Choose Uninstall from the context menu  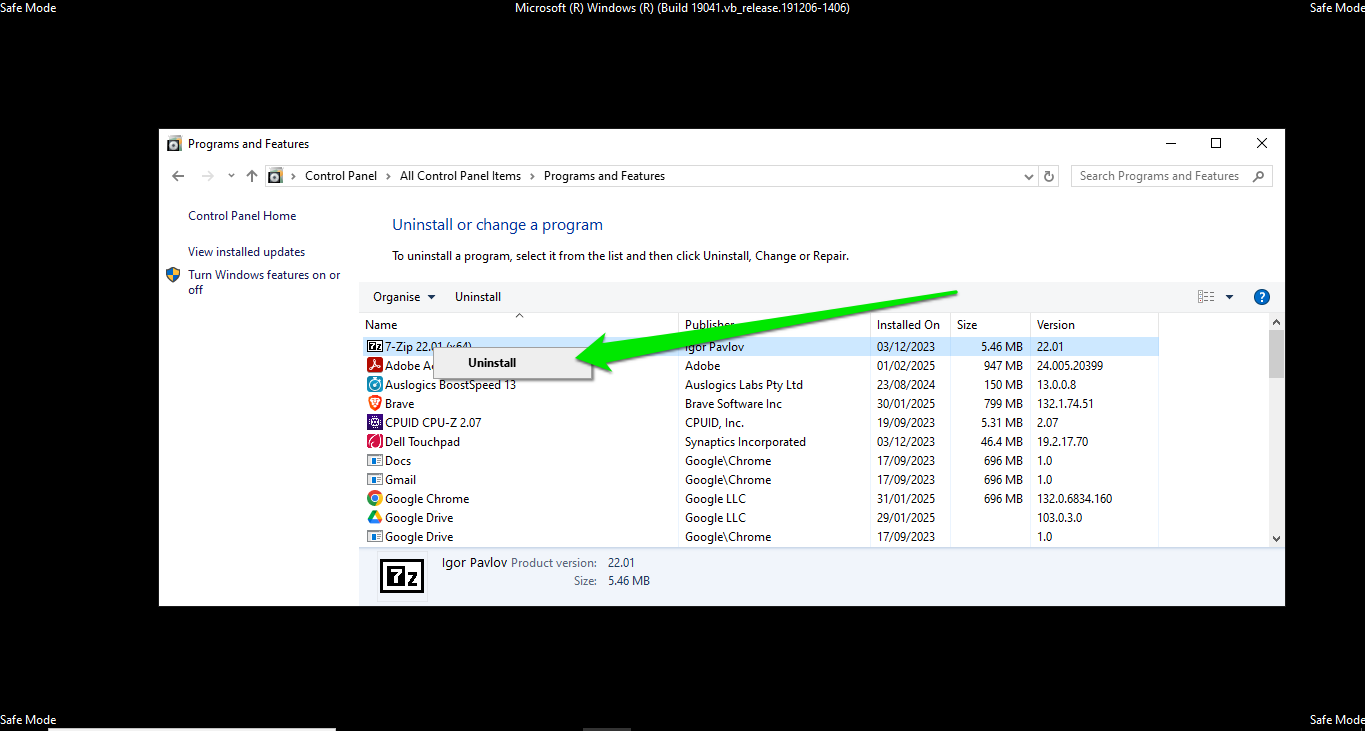(x=511, y=363)
